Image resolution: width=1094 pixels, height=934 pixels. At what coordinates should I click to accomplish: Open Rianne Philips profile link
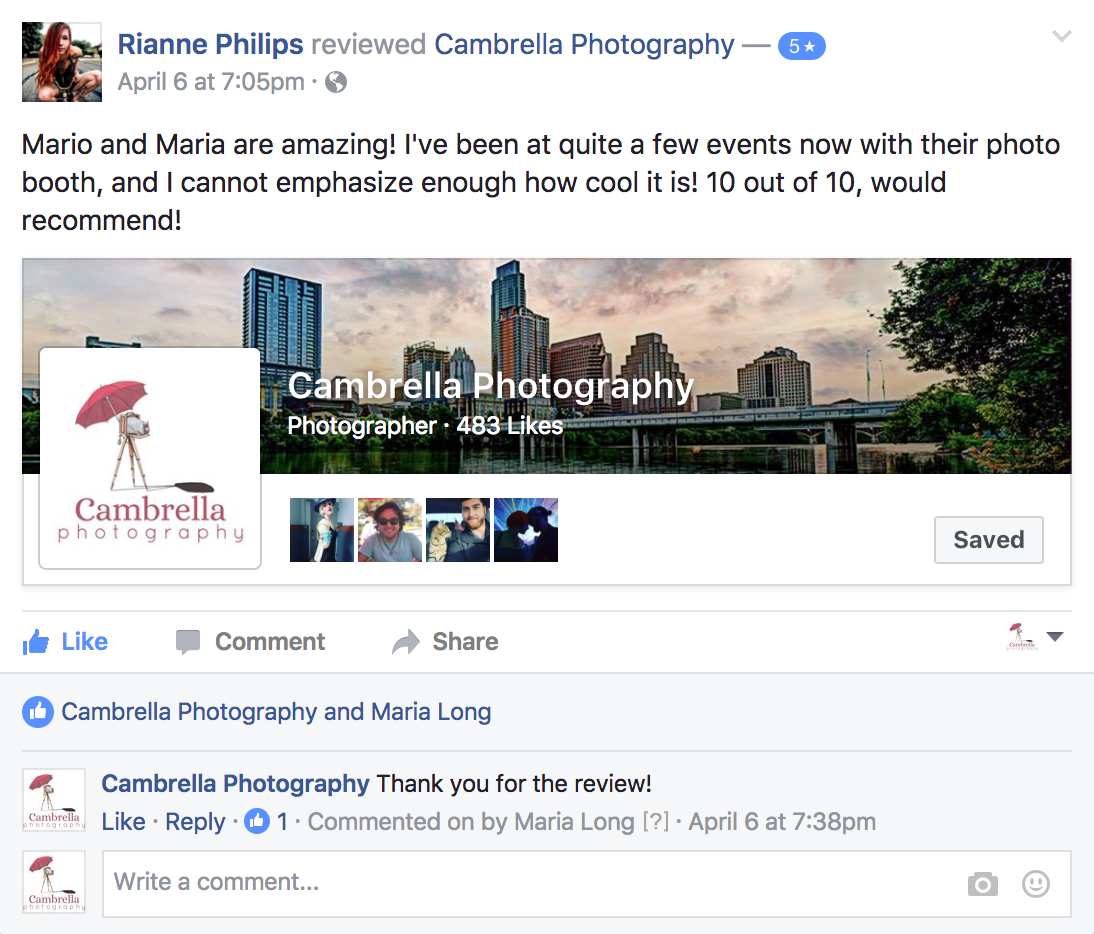(x=210, y=45)
